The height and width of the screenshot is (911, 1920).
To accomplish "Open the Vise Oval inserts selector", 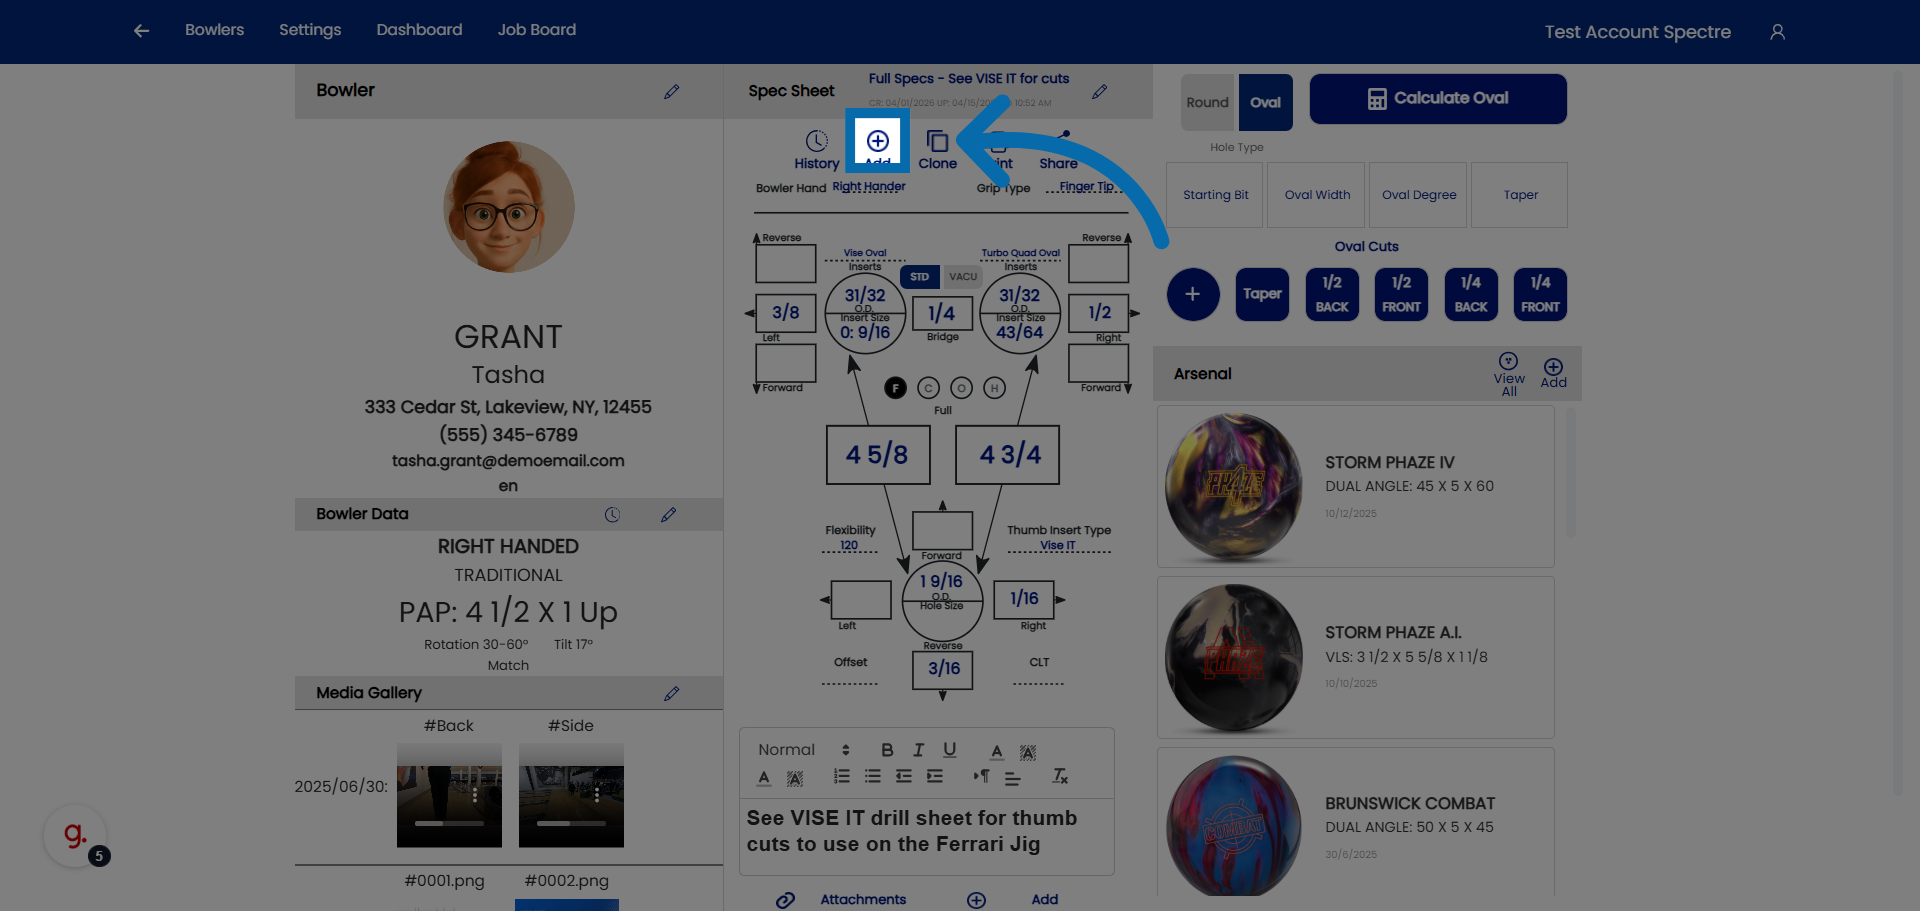I will (865, 253).
